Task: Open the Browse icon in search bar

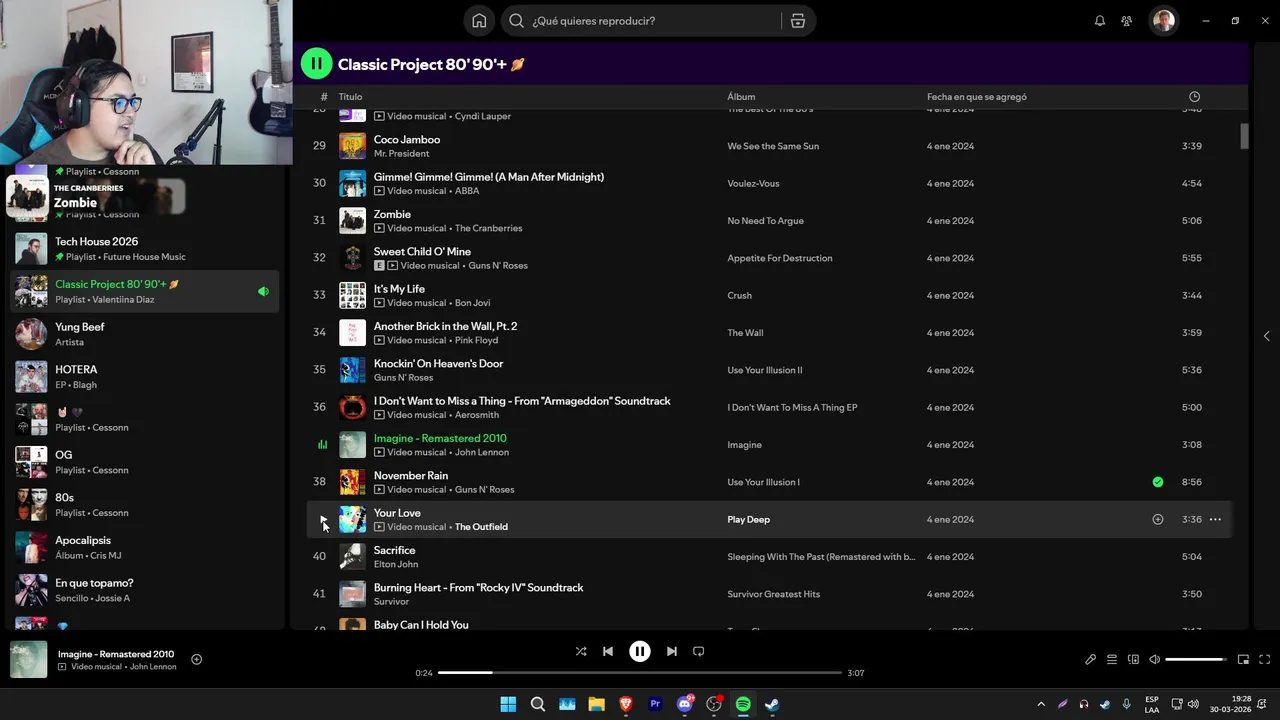Action: 797,21
